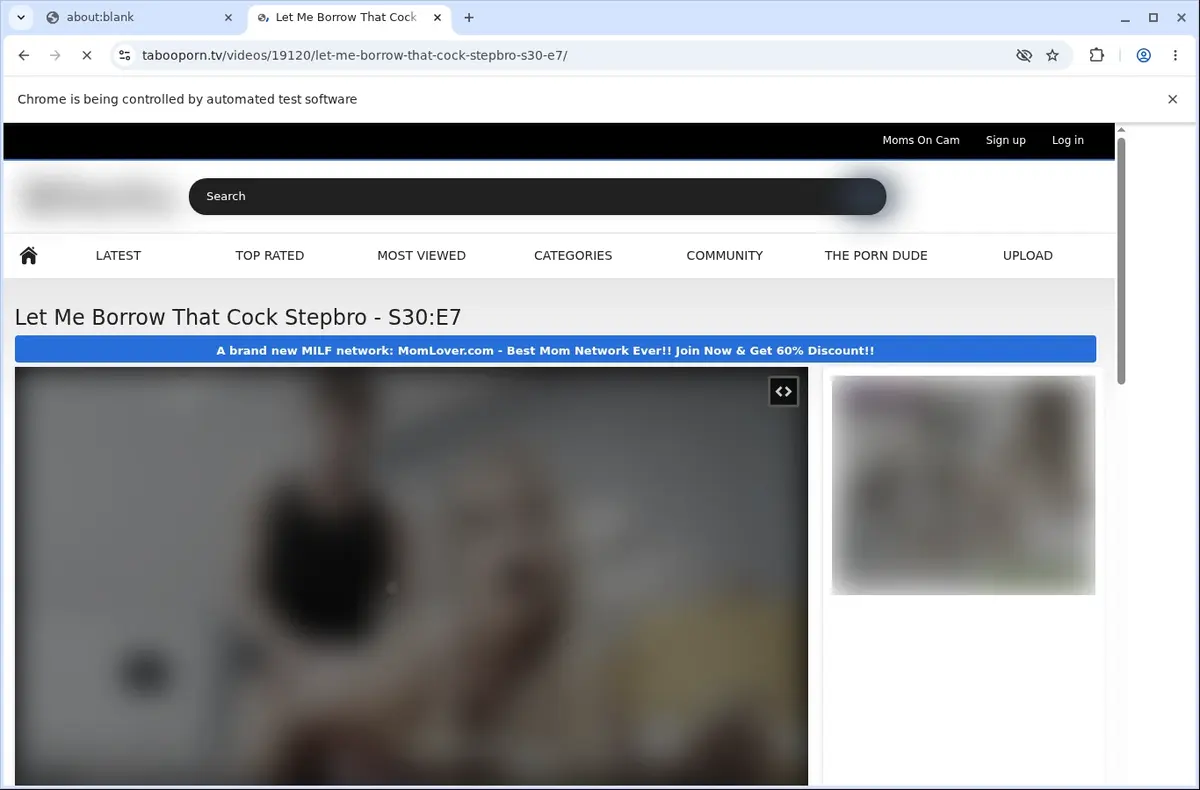Screen dimensions: 1200x790
Task: Bookmark this page with star icon
Action: click(1052, 56)
